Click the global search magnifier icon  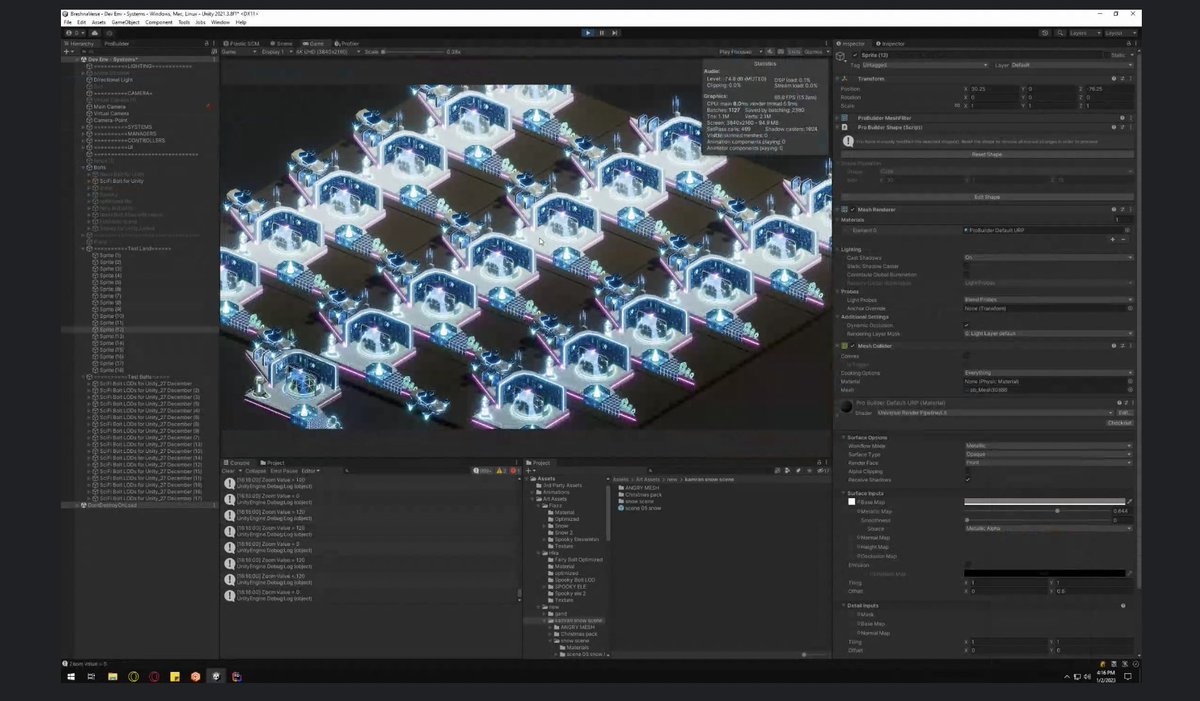click(1059, 33)
